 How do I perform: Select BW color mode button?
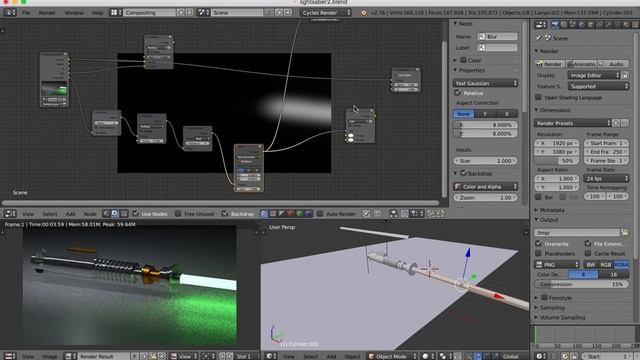pos(591,264)
